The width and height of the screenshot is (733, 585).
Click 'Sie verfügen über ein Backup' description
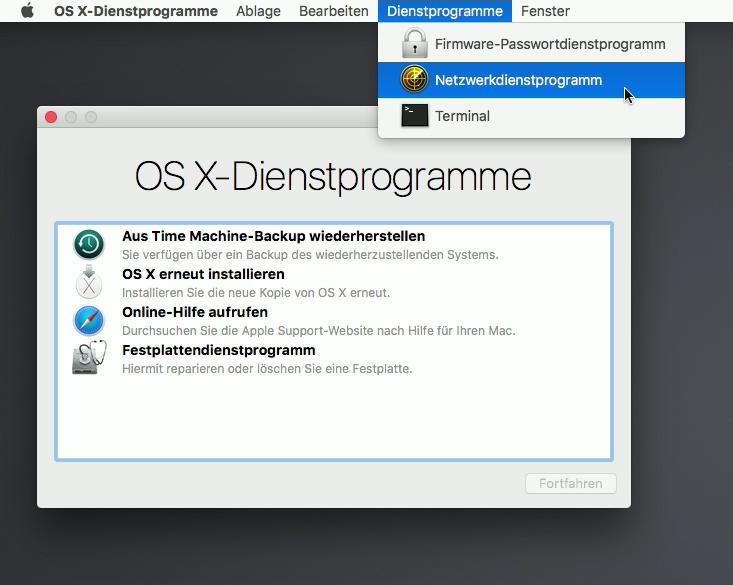click(x=310, y=255)
